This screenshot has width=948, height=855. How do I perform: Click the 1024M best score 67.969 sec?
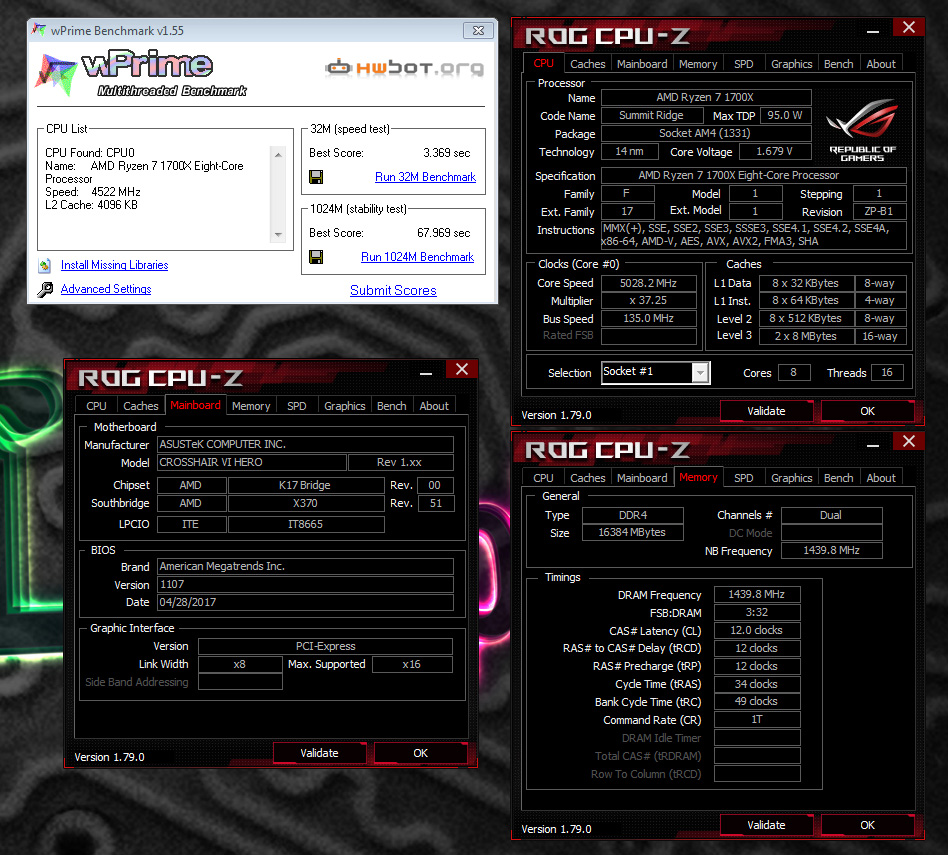443,233
